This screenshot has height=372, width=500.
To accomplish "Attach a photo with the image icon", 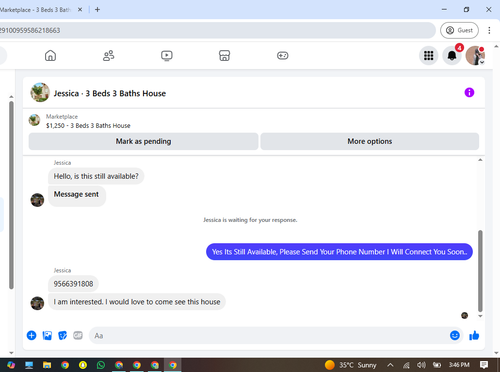I will click(47, 335).
